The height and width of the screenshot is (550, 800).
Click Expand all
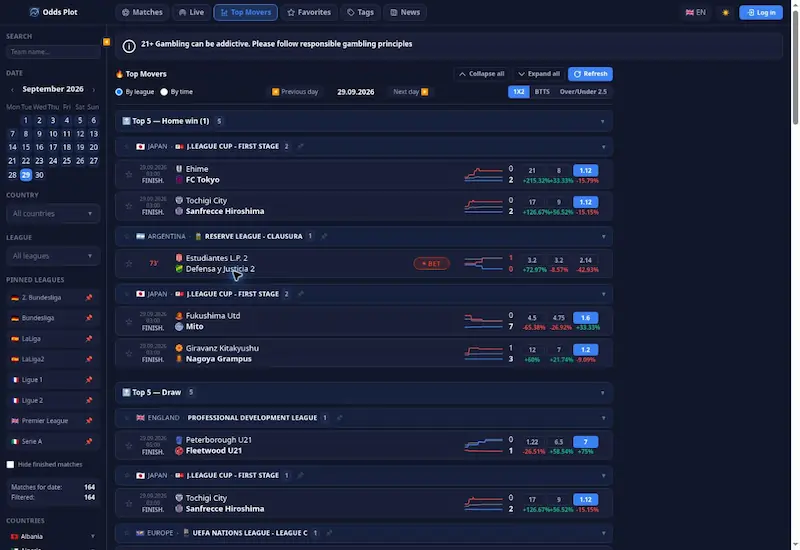pos(539,74)
